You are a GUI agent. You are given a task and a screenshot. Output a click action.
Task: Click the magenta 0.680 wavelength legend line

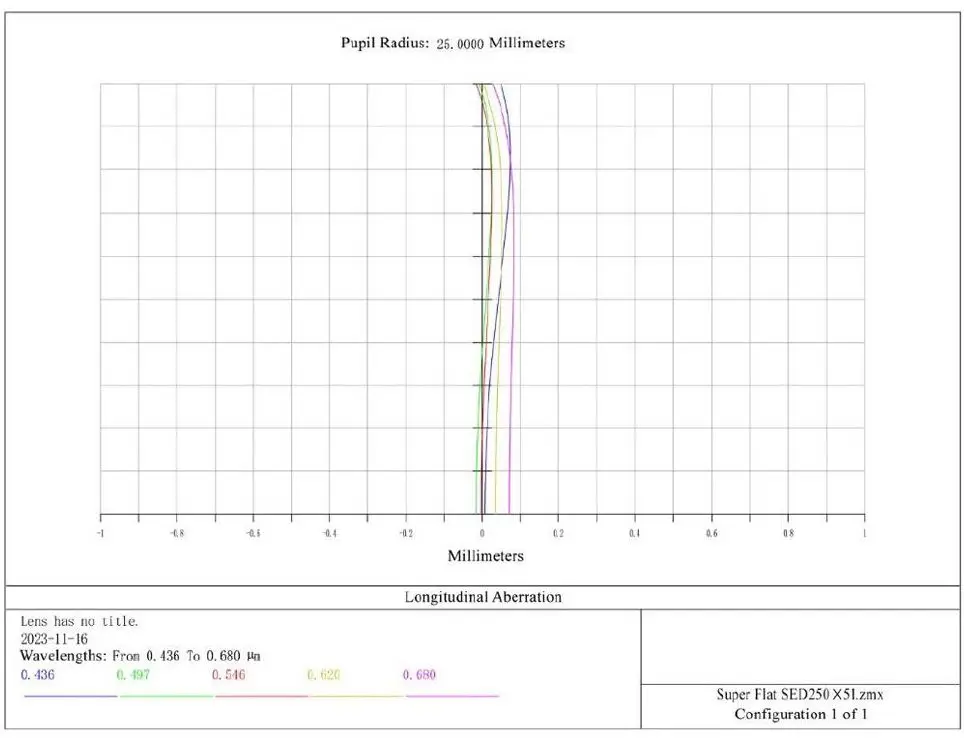452,695
